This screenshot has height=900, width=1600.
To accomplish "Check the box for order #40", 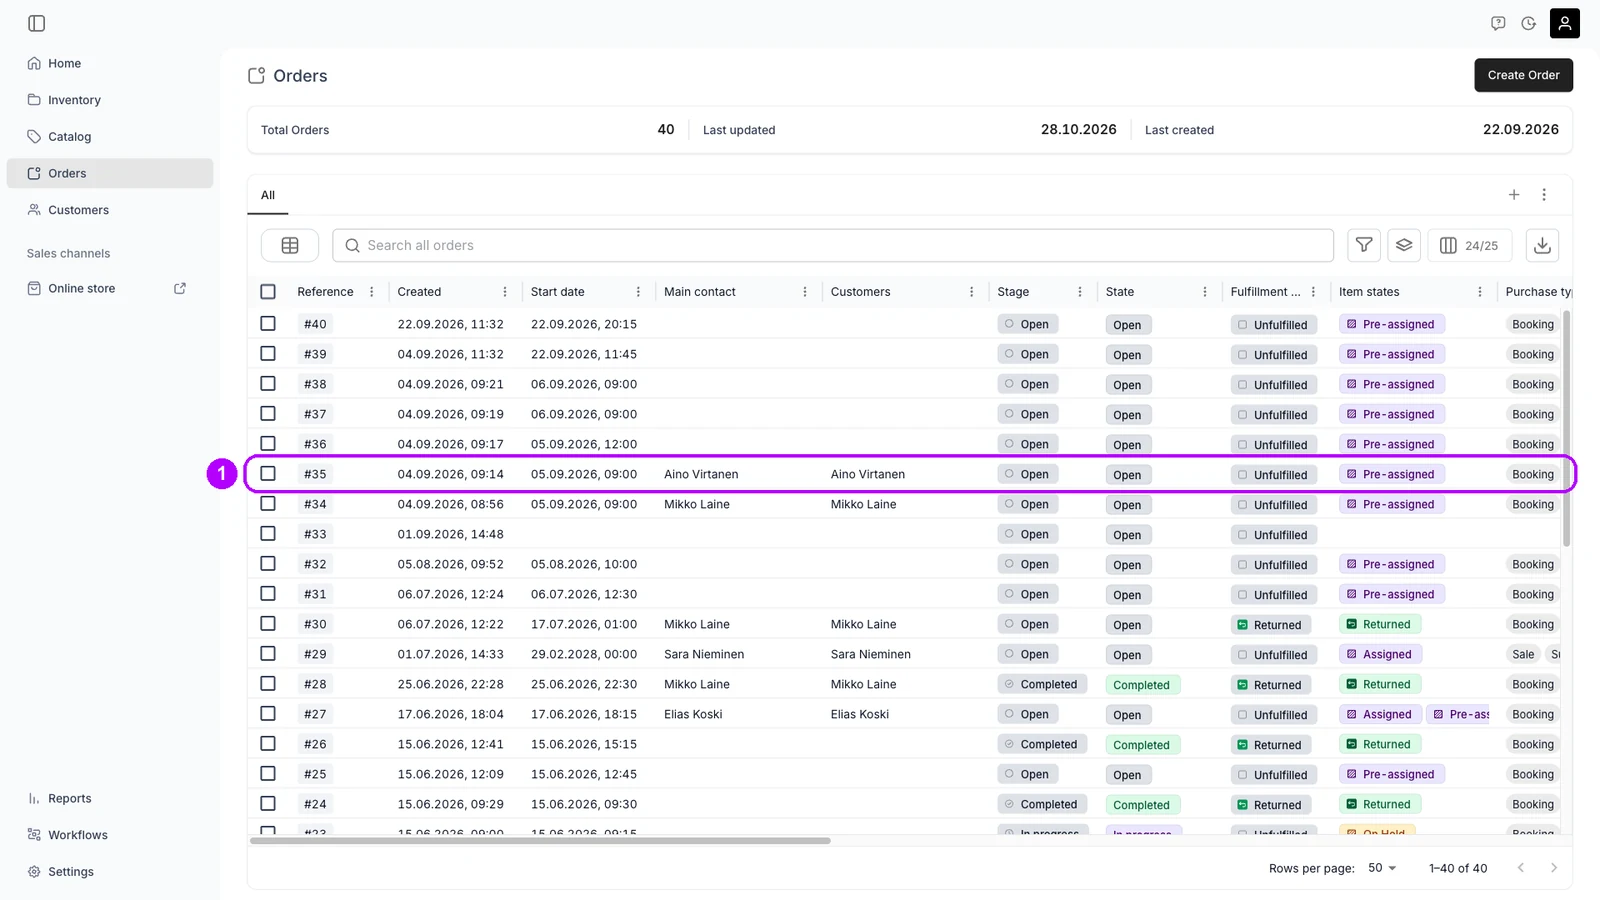I will point(268,324).
